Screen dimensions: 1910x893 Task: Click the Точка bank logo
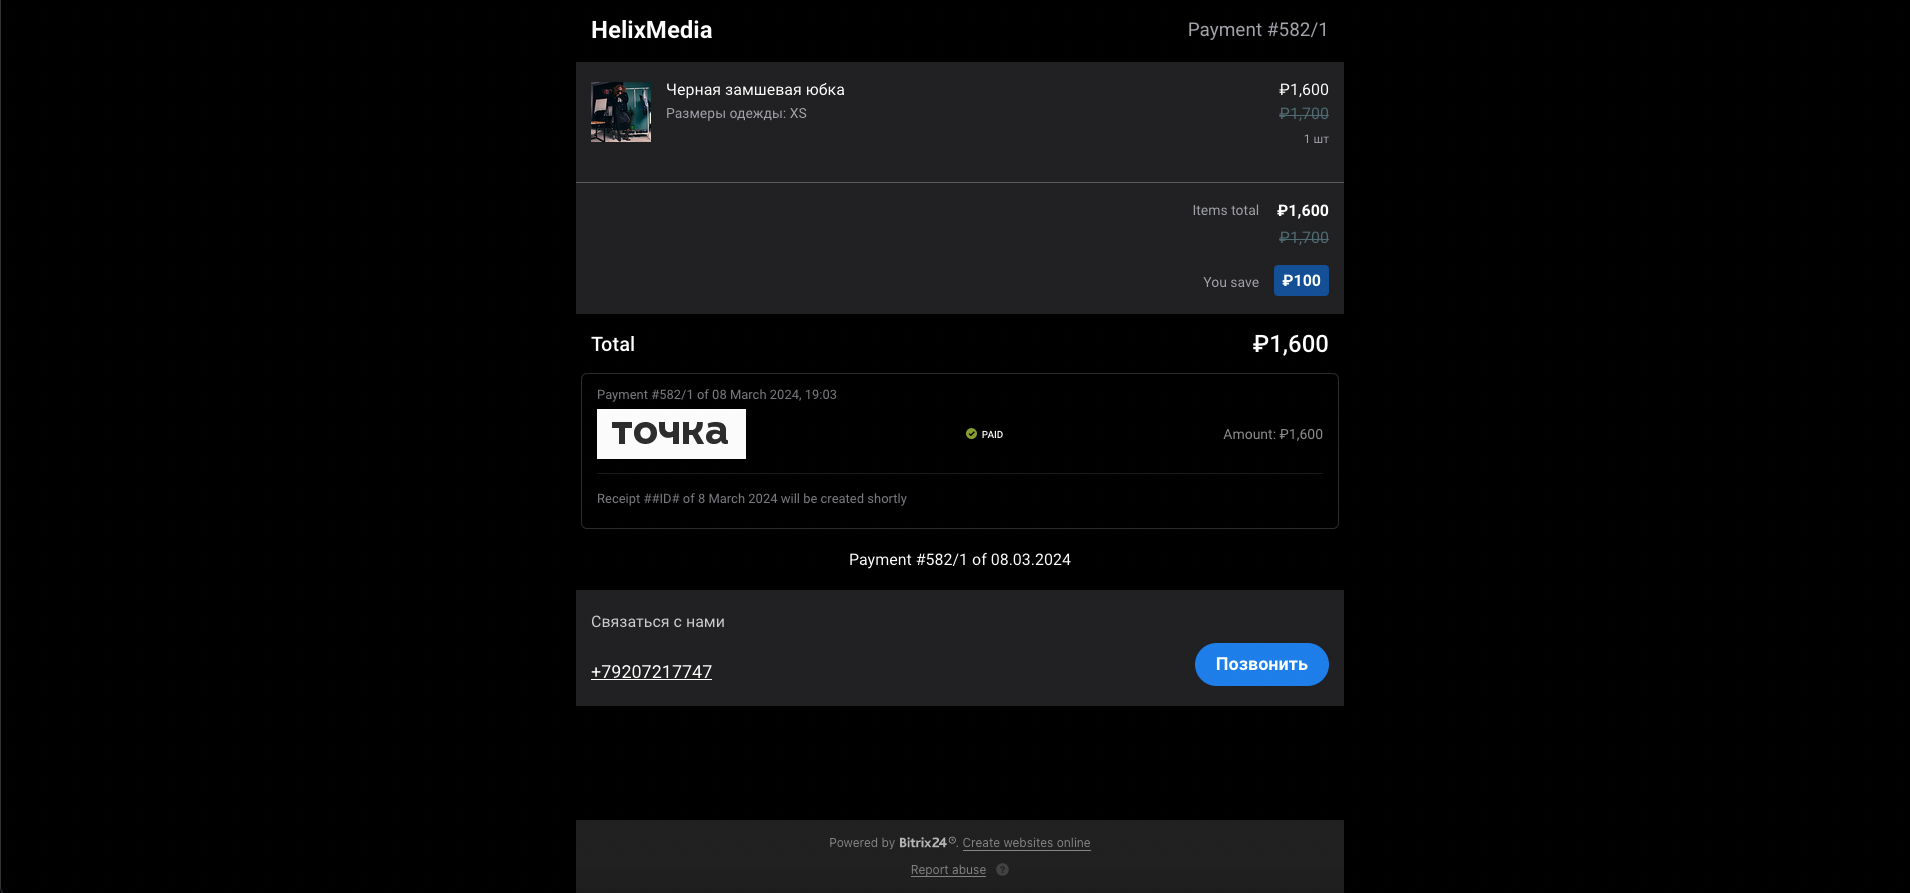point(671,434)
